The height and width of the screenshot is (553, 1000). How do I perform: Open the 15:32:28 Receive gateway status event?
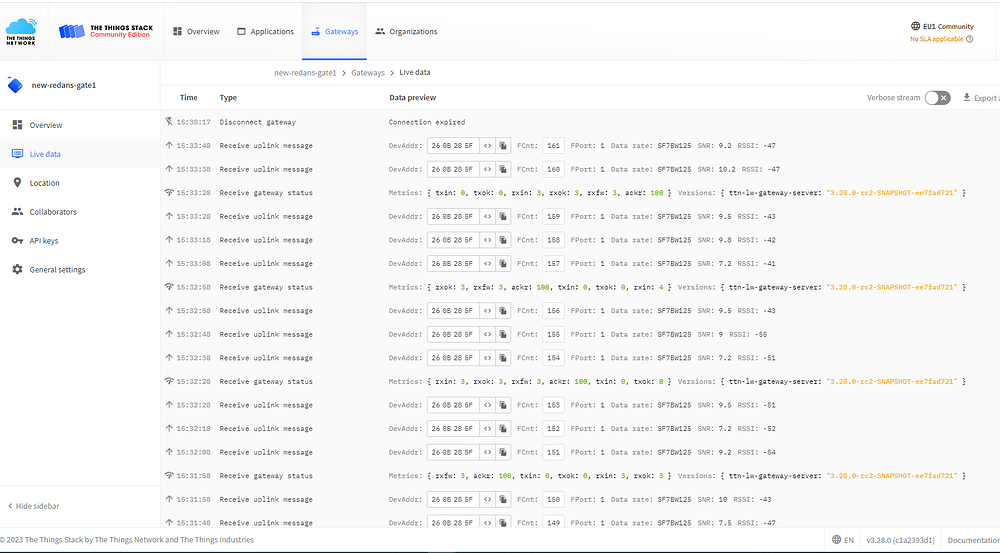coord(580,381)
